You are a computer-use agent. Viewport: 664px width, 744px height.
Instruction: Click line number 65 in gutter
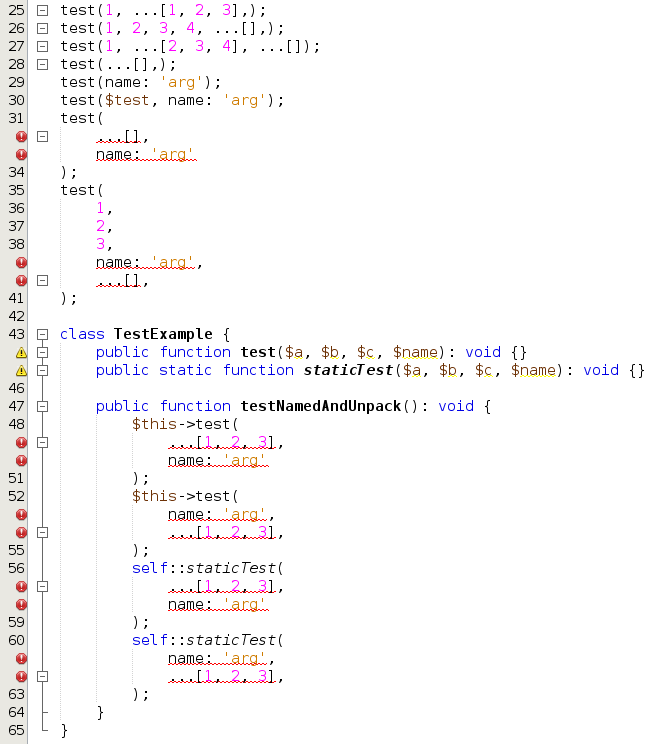[16, 730]
